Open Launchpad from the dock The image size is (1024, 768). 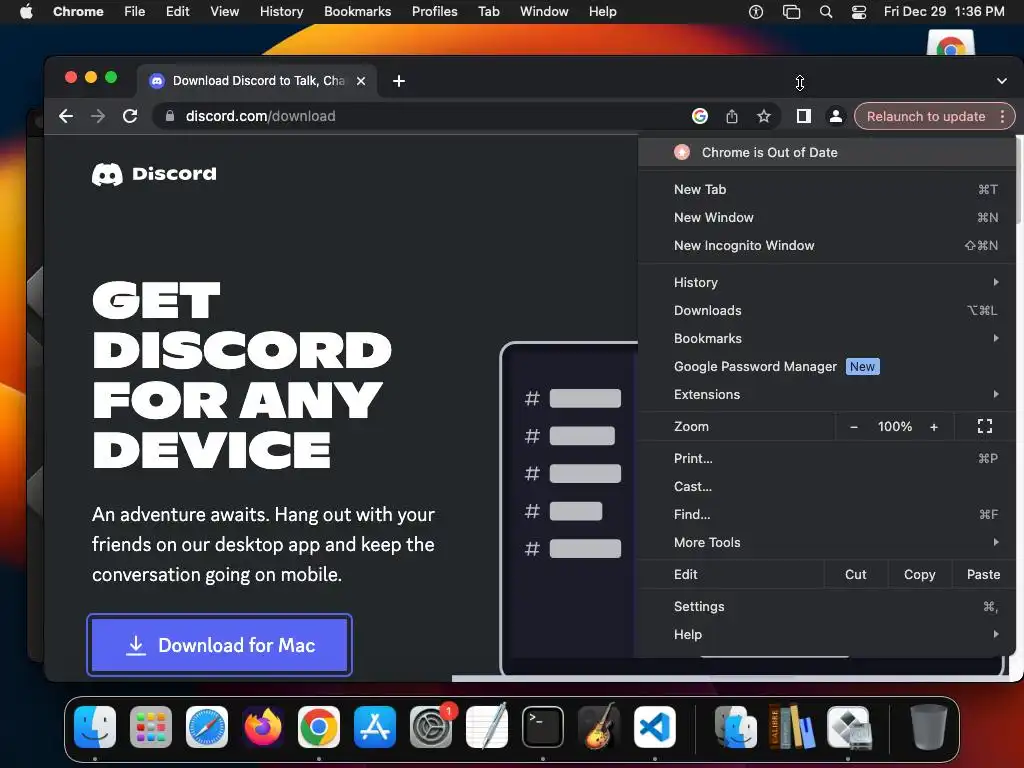point(151,727)
